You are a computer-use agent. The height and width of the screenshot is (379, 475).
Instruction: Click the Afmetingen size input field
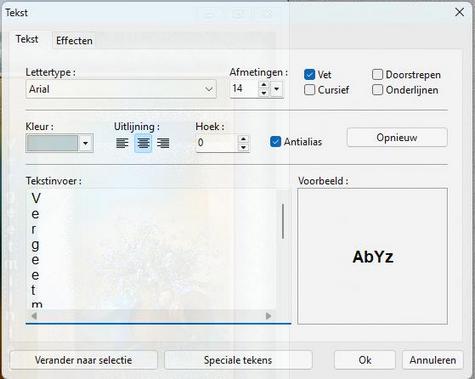(244, 89)
